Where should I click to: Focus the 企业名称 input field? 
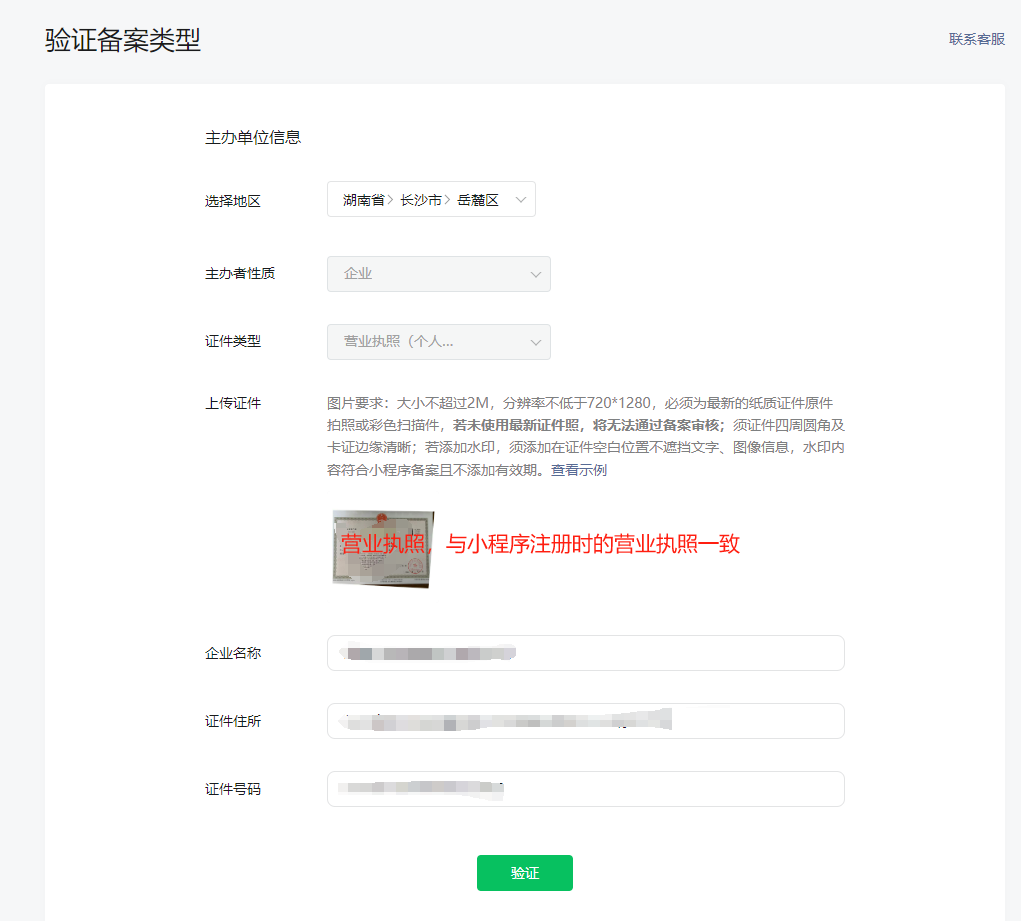(x=585, y=653)
